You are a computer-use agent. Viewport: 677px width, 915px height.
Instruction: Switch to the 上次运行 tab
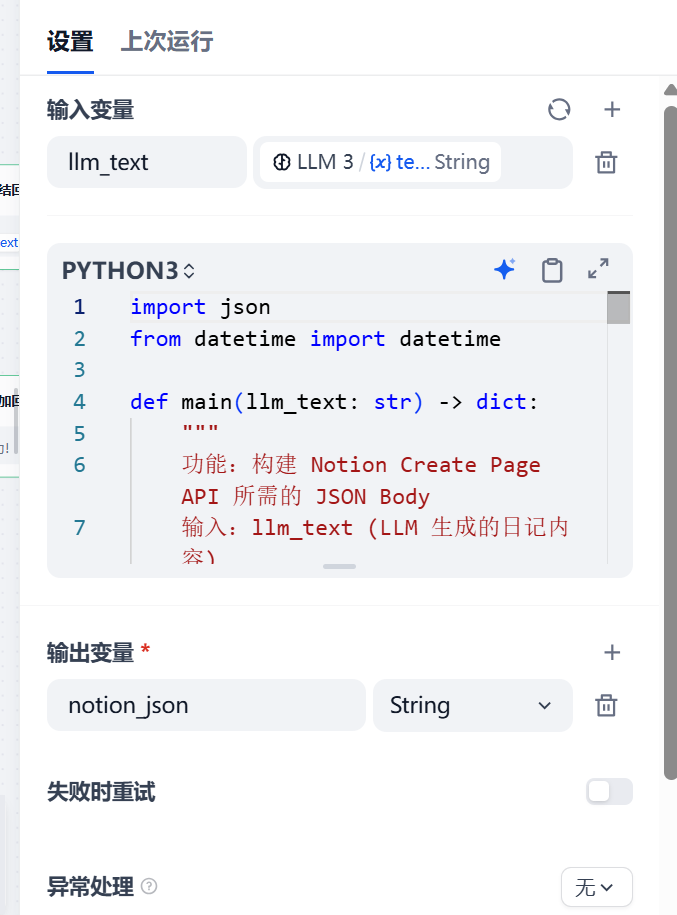(166, 42)
